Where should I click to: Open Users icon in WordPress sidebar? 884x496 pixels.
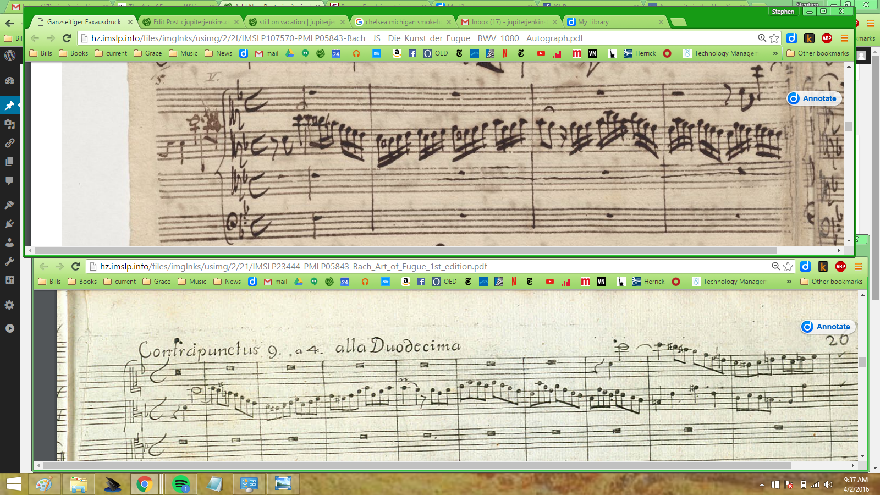coord(10,243)
